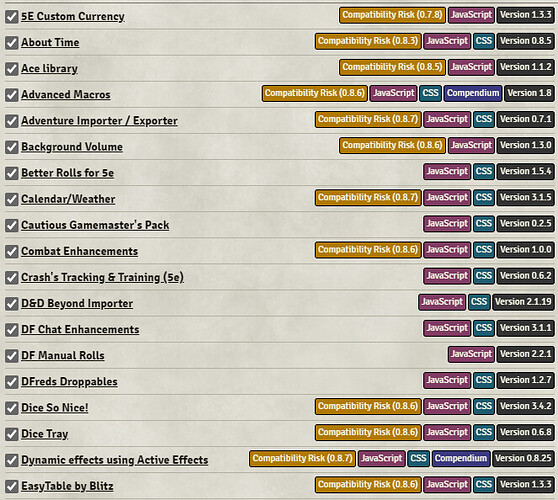The height and width of the screenshot is (500, 558).
Task: Open the Crash's Tracking & Training (5e) link
Action: pos(102,278)
